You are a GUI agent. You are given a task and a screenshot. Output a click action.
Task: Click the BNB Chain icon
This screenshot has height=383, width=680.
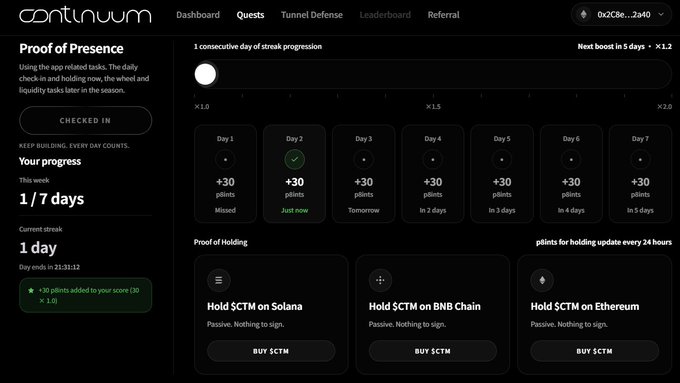(x=380, y=280)
